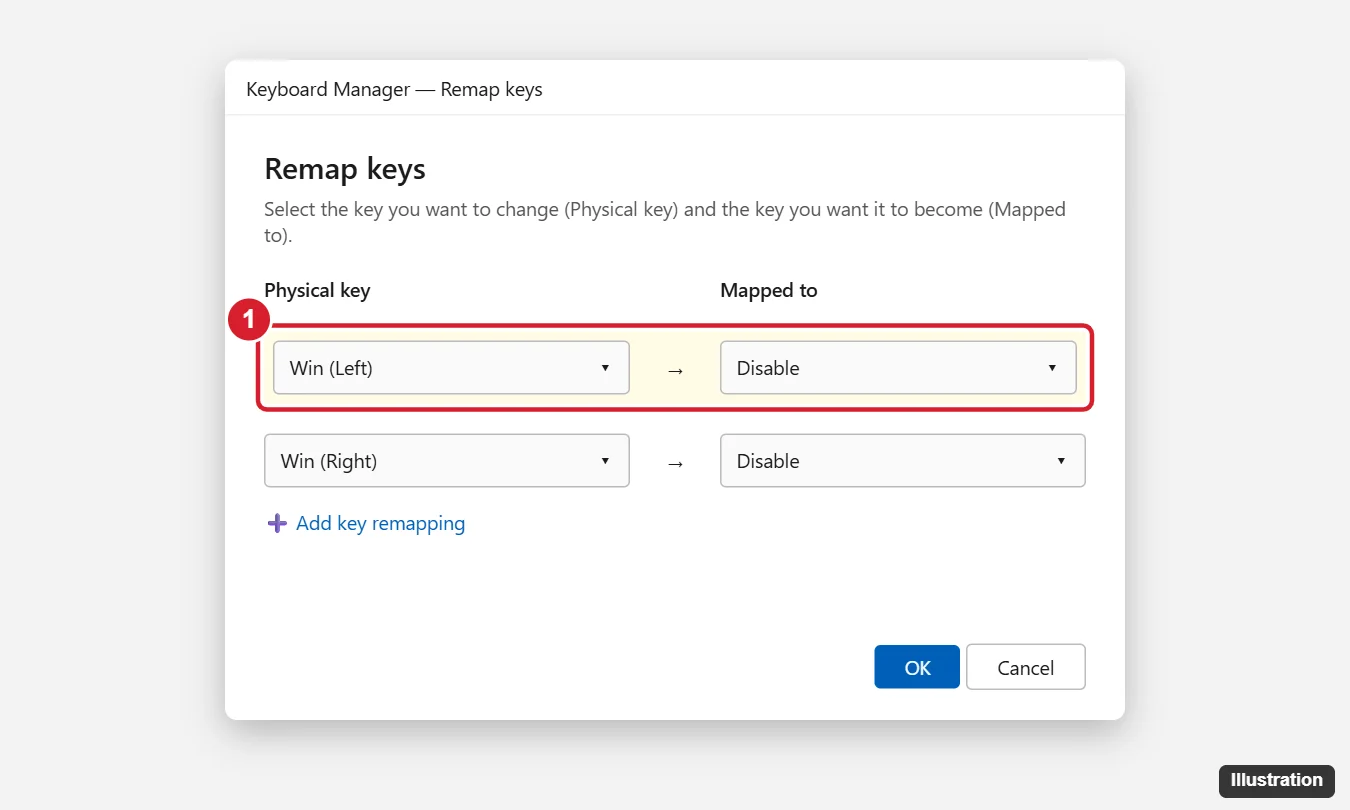Click the Keyboard Manager — Remap keys title
Viewport: 1350px width, 810px height.
click(394, 89)
